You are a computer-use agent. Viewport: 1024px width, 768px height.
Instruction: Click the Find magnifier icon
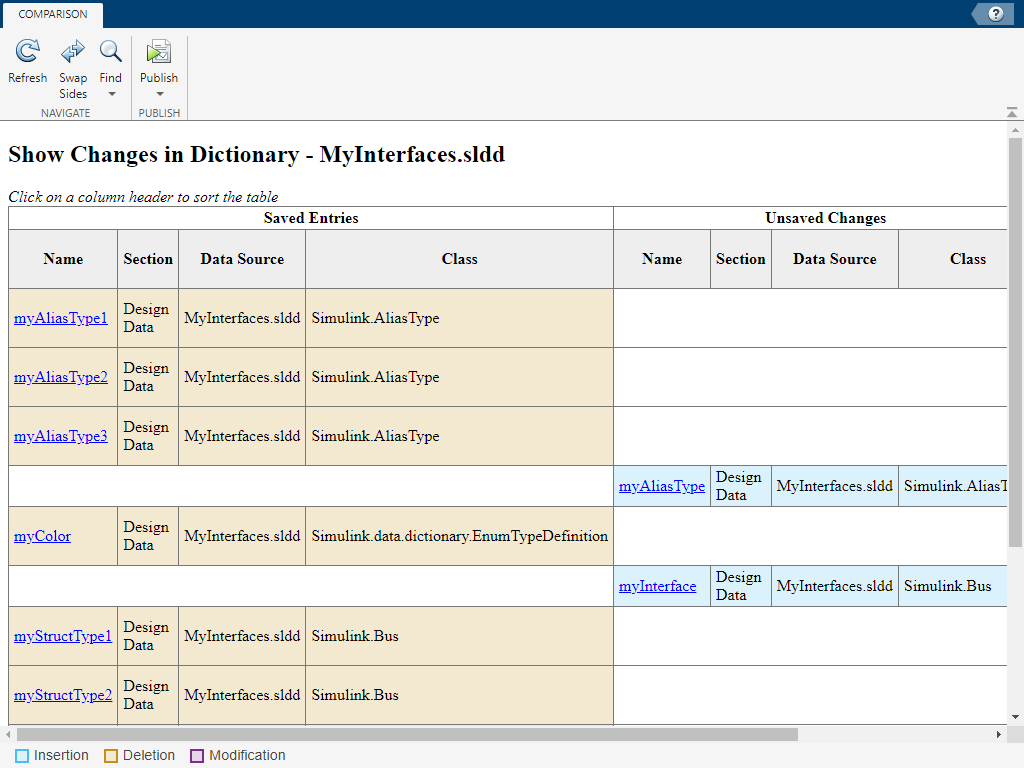point(111,52)
